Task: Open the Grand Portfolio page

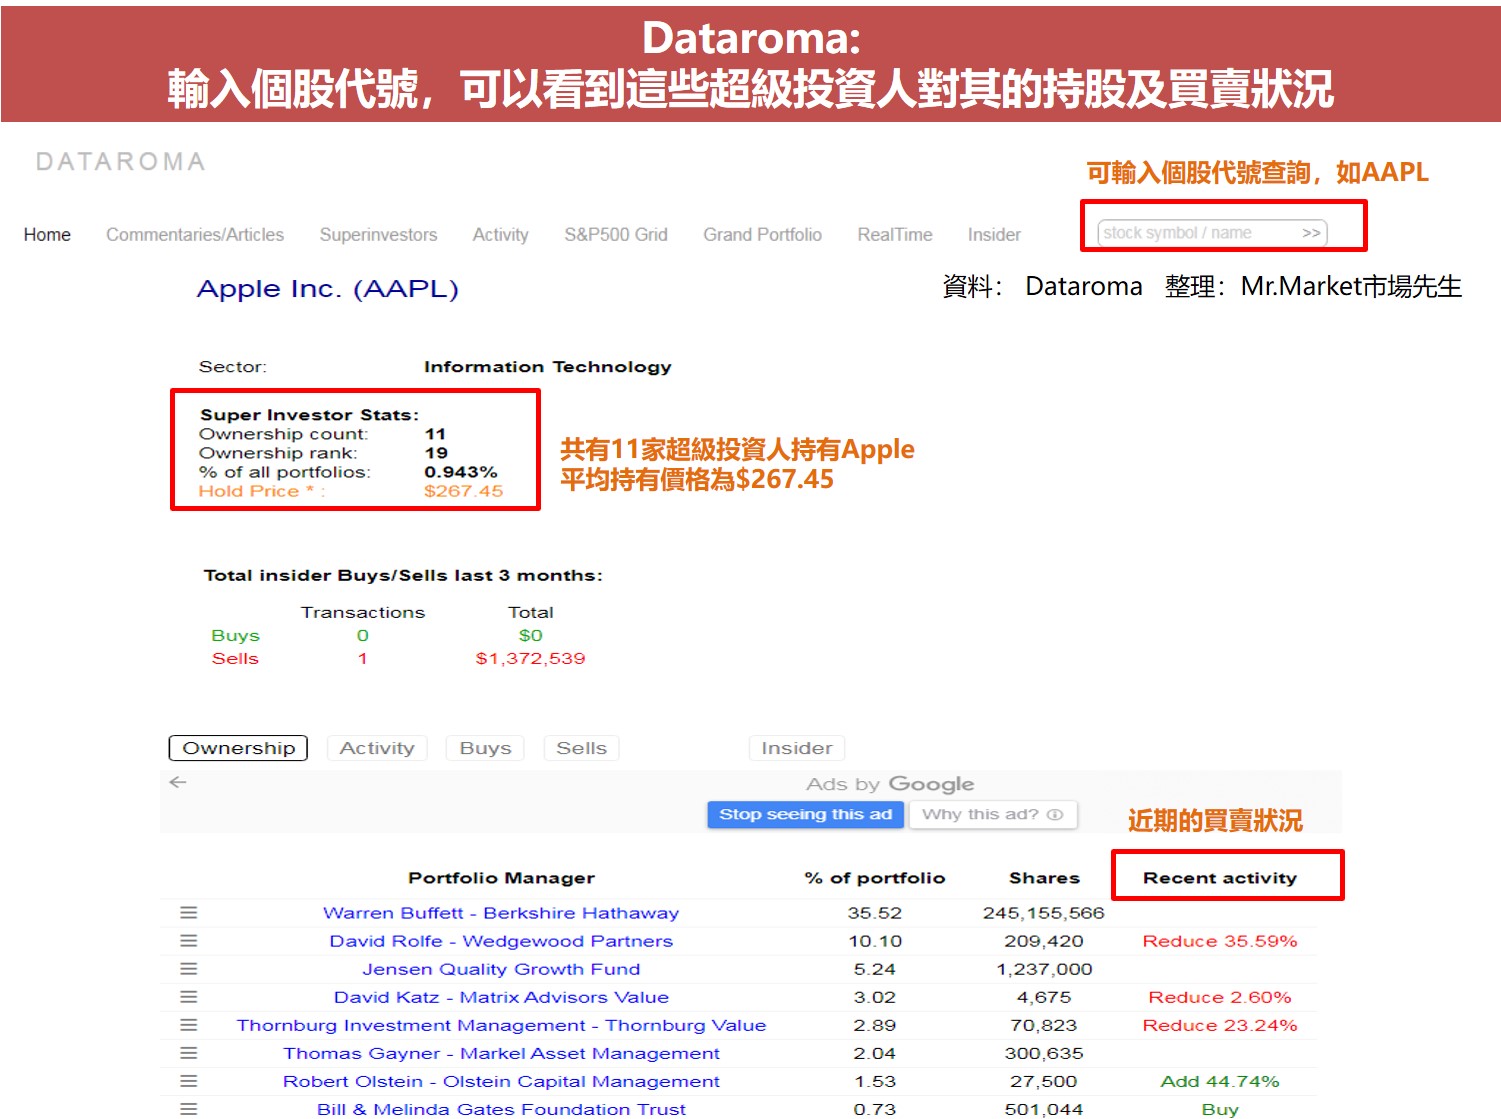Action: click(x=762, y=235)
